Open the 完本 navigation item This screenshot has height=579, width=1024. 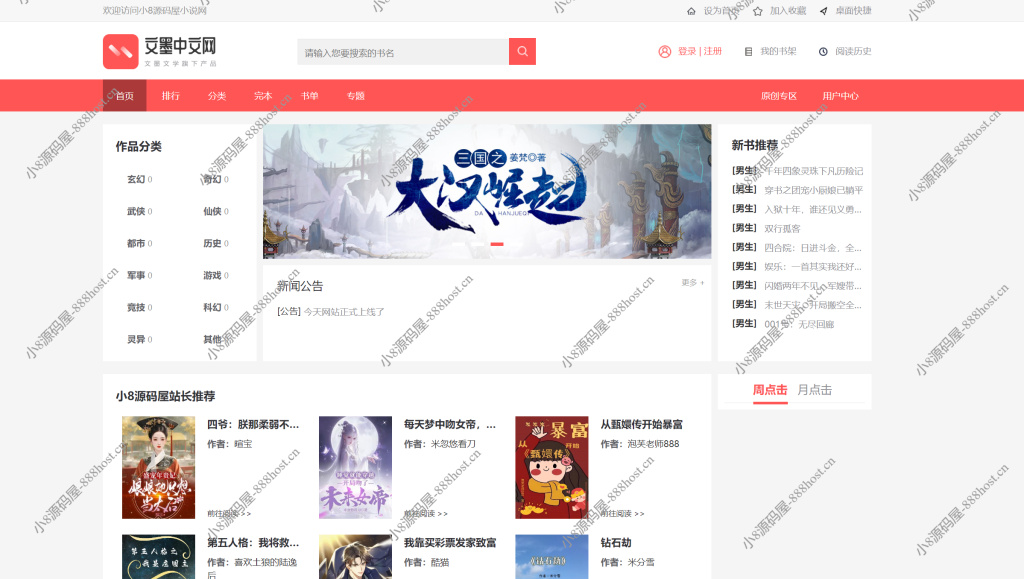[x=263, y=96]
